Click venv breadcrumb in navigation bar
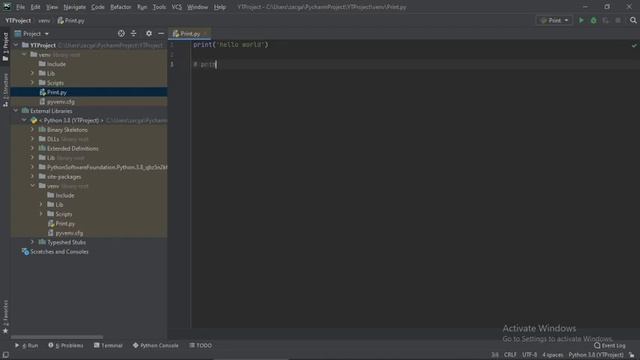This screenshot has width=640, height=360. tap(44, 20)
